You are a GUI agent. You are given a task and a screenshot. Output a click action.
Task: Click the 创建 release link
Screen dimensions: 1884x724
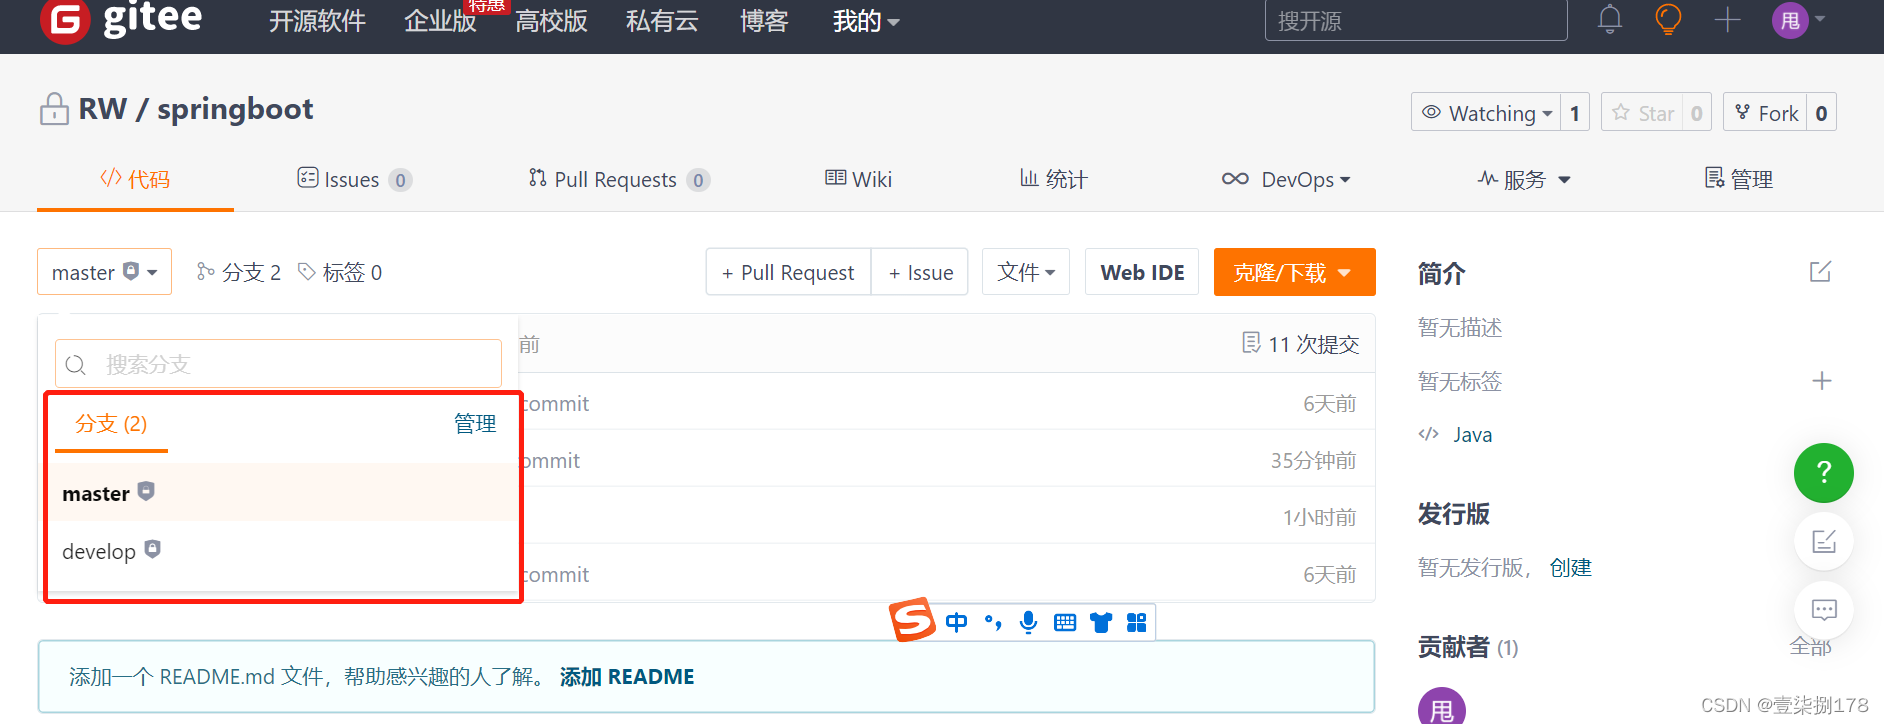point(1570,568)
